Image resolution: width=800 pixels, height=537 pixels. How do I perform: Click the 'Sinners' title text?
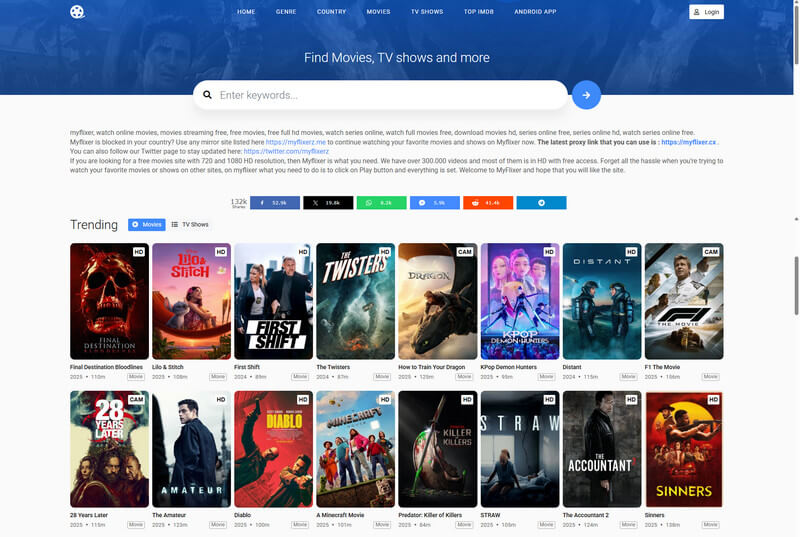(655, 515)
